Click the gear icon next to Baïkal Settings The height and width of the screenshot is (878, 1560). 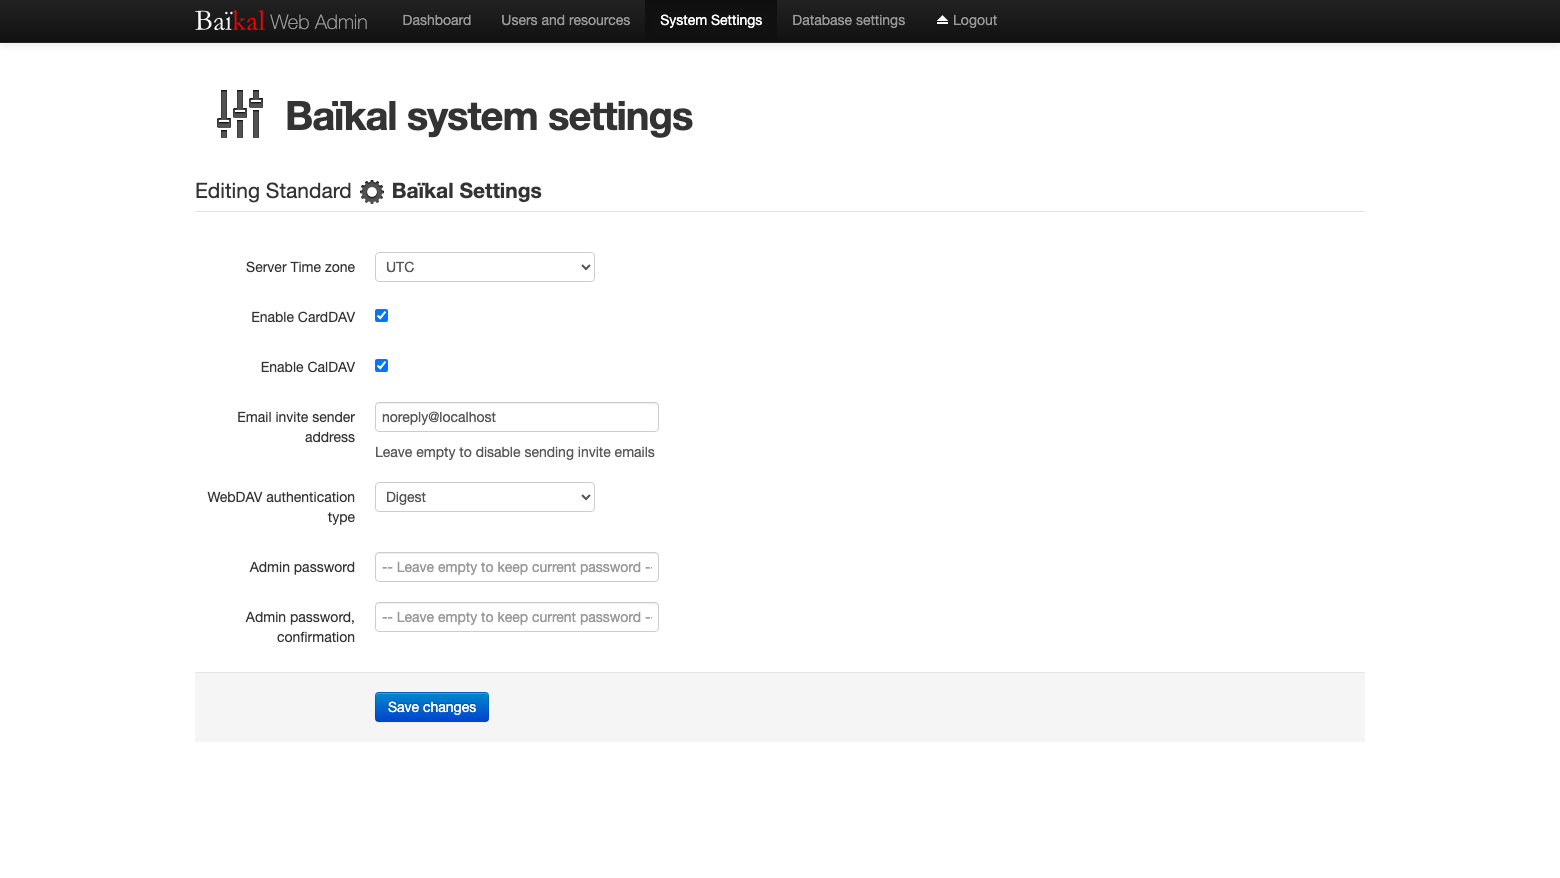tap(372, 192)
